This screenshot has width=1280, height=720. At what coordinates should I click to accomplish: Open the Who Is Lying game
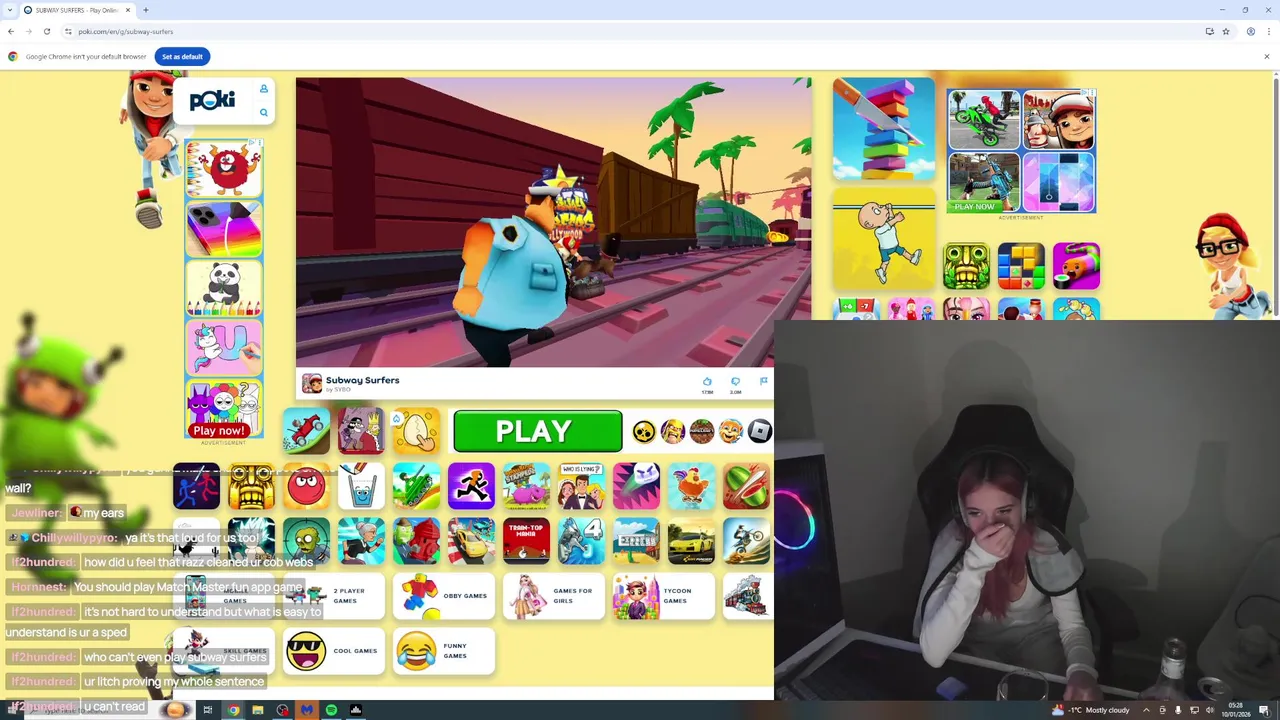pyautogui.click(x=581, y=486)
